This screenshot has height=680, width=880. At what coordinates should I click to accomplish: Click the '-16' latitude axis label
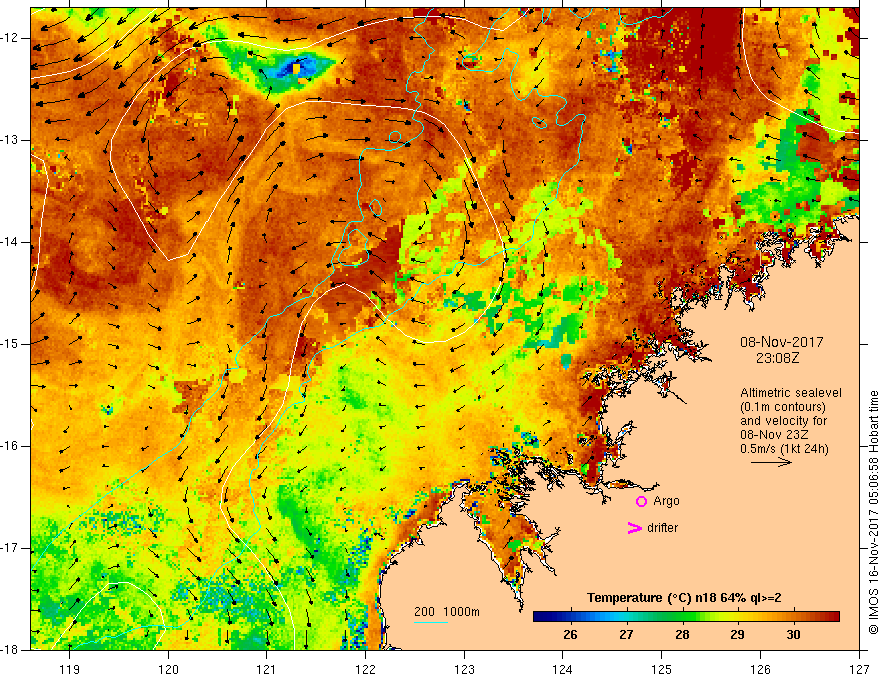point(11,446)
